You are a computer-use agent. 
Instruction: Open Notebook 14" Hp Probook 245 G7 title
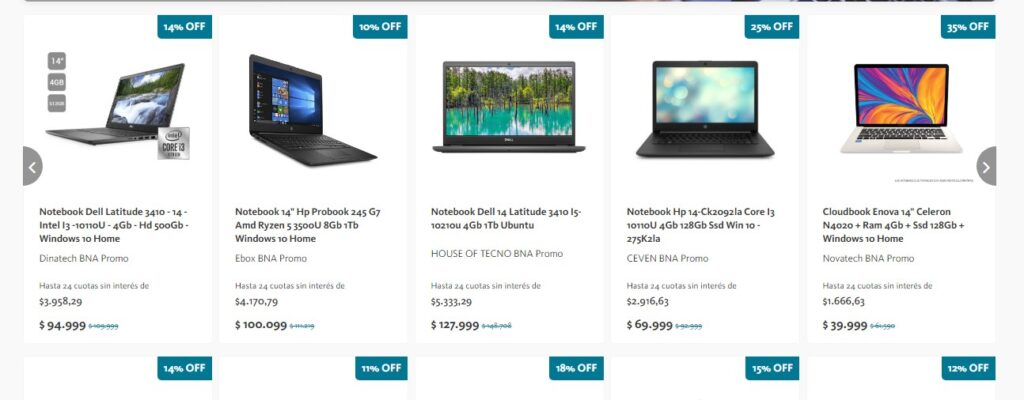(x=308, y=225)
